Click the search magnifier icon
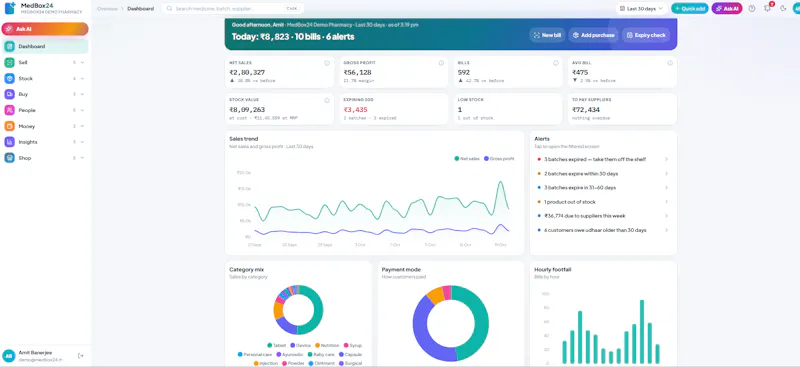This screenshot has width=800, height=367. [170, 9]
